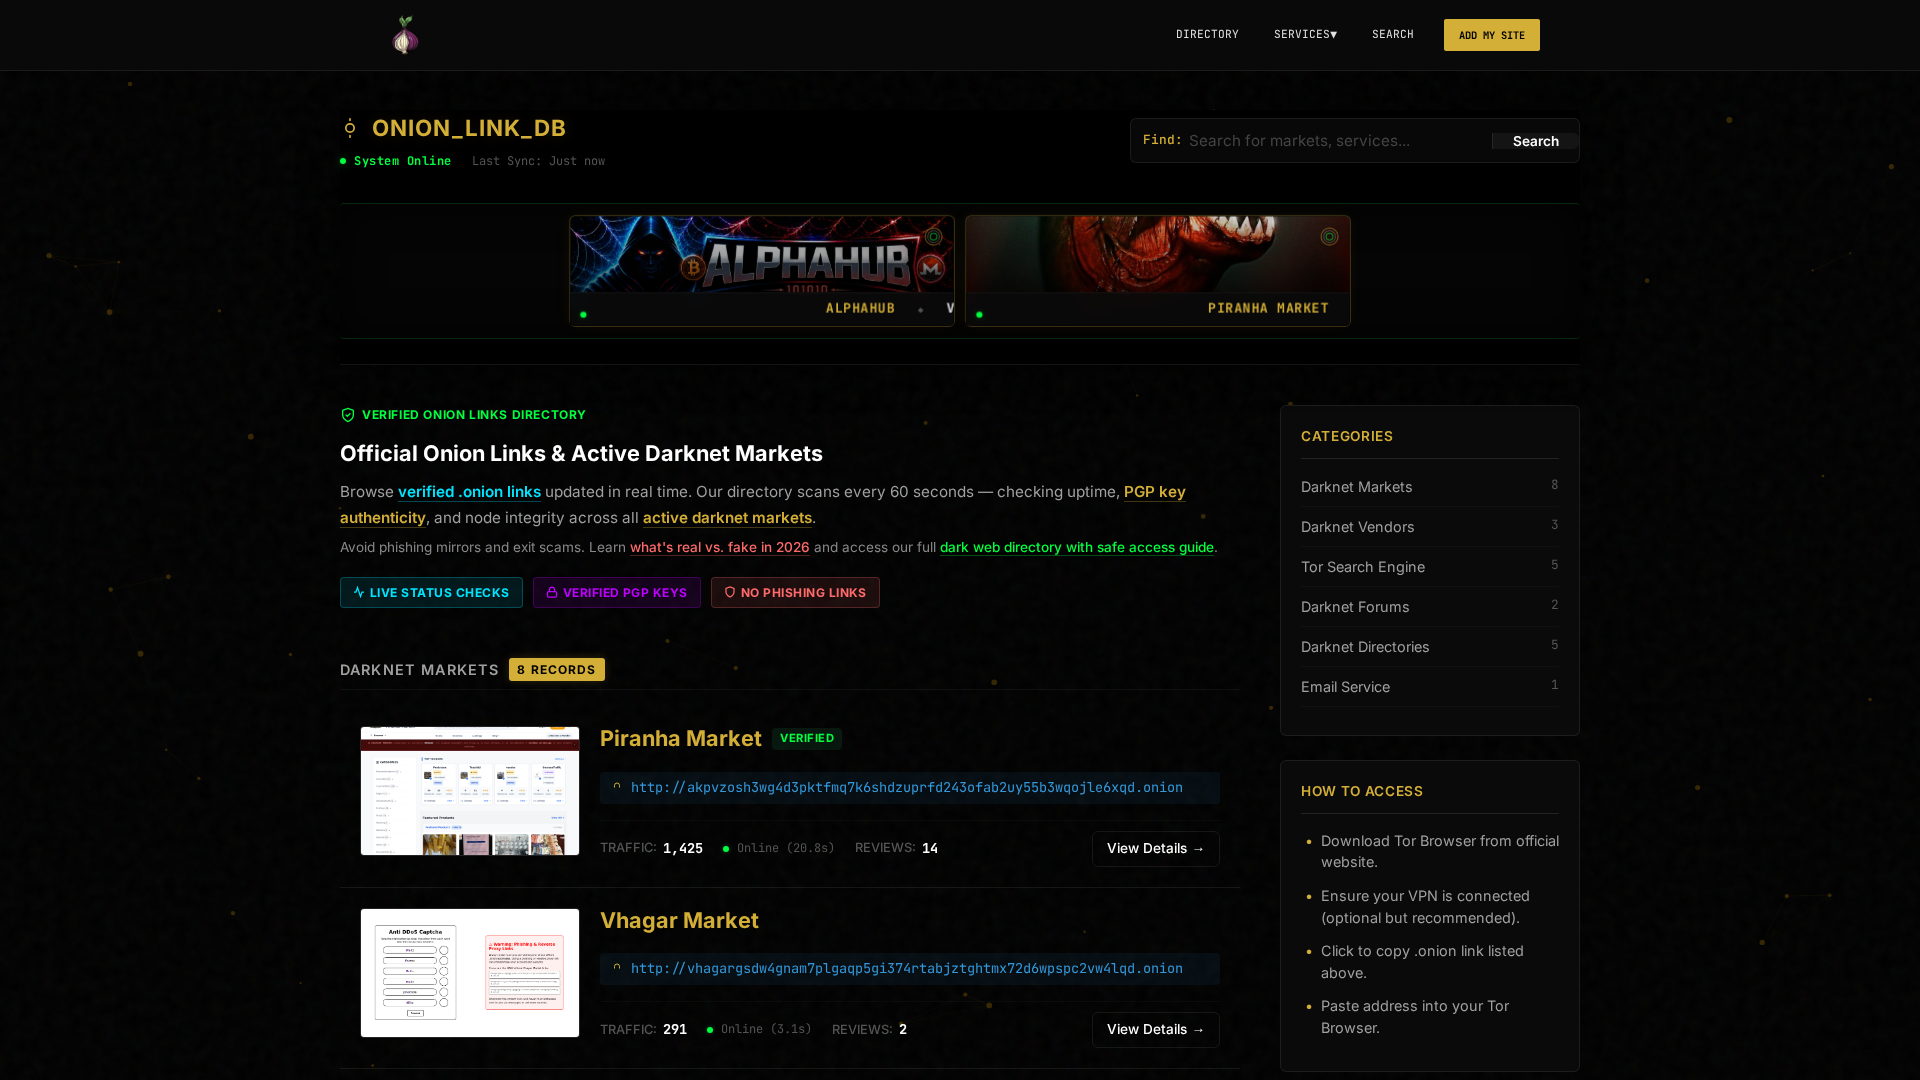Click the PIRANHA MARKET label under the banner
The image size is (1920, 1080).
tap(1268, 308)
